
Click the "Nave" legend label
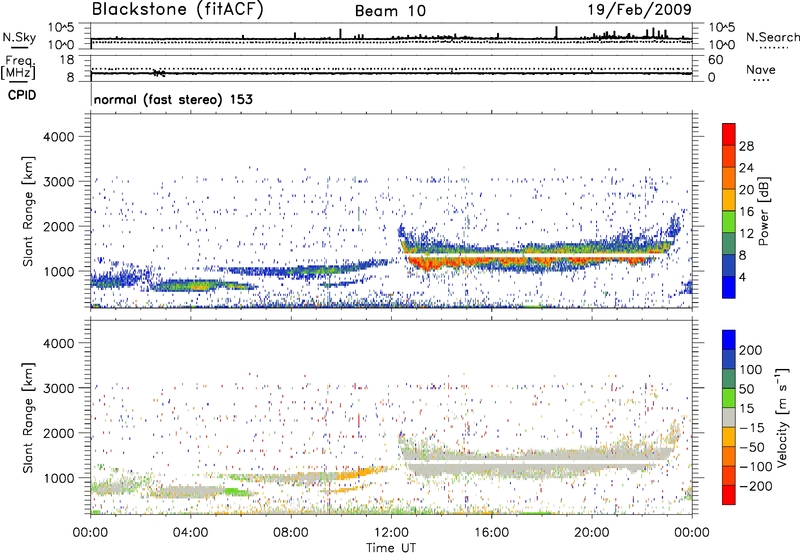[760, 69]
